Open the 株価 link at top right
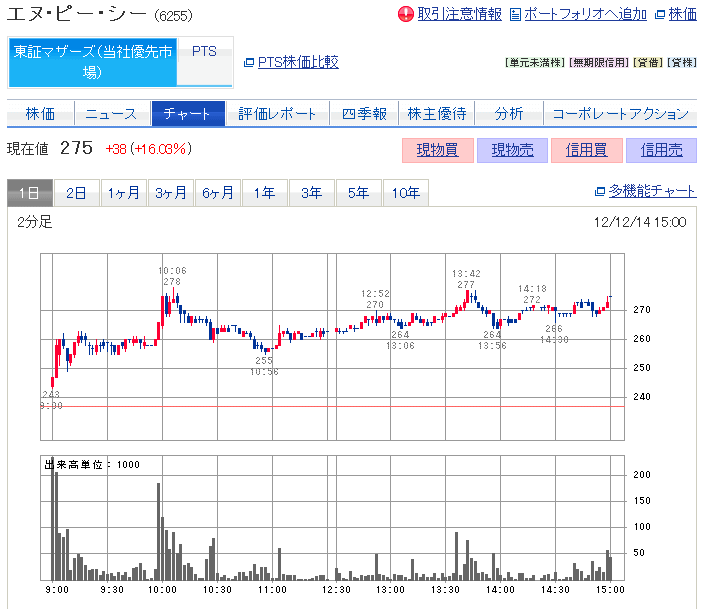Screen dimensions: 705x609 coord(683,14)
